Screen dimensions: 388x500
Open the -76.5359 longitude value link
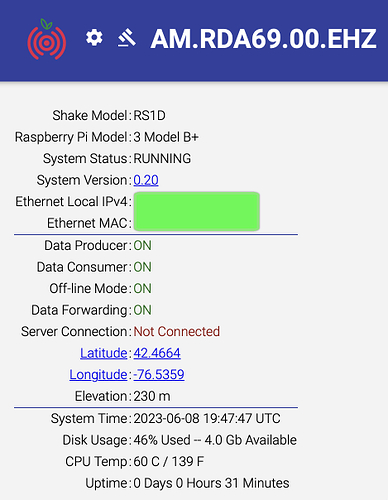[x=159, y=375]
